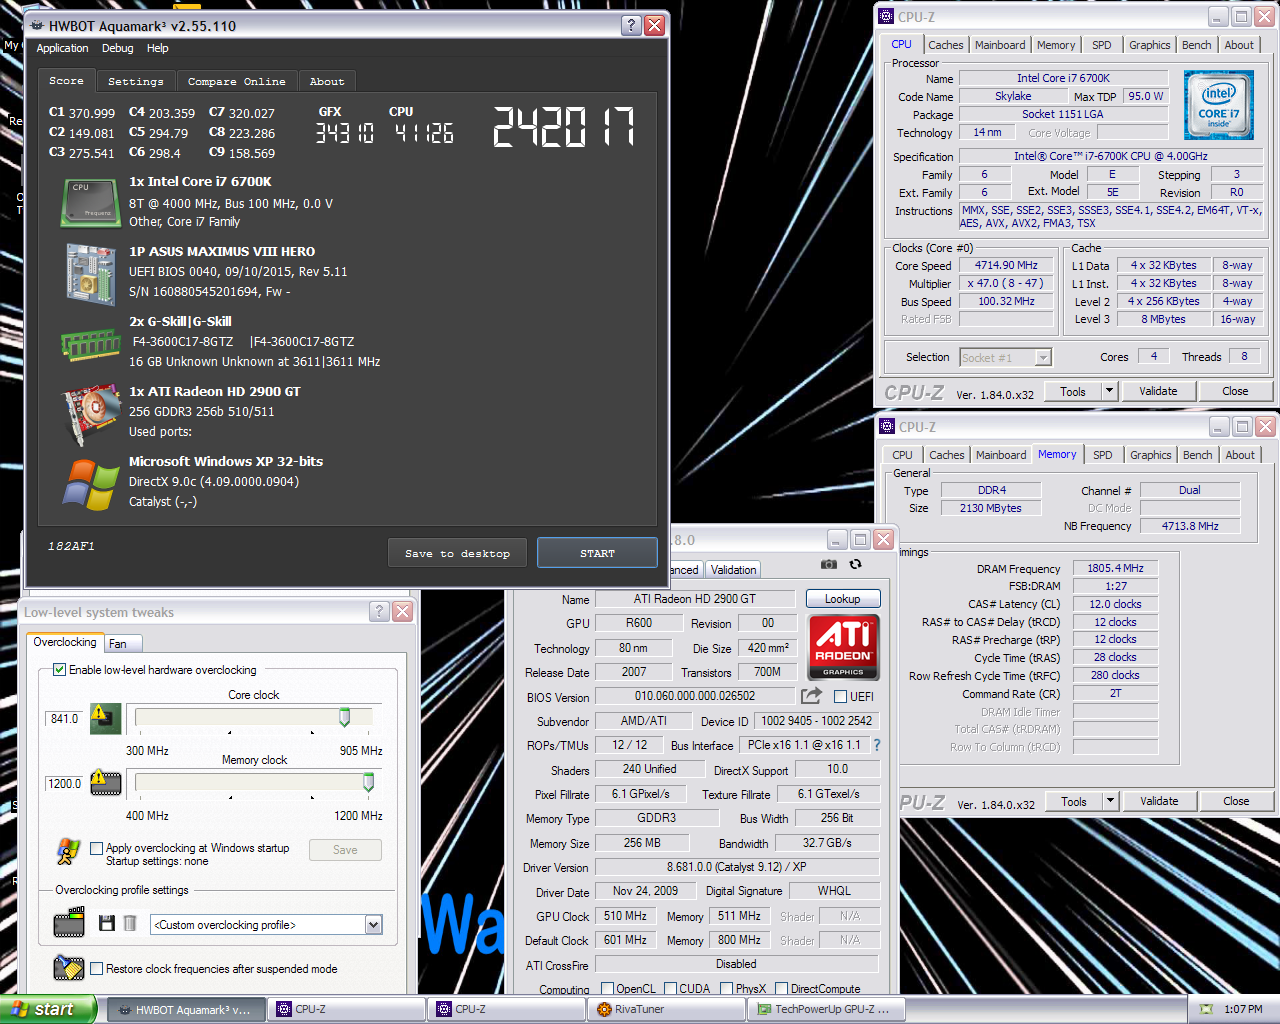
Task: Open the Help menu in Aquamark
Action: point(158,48)
